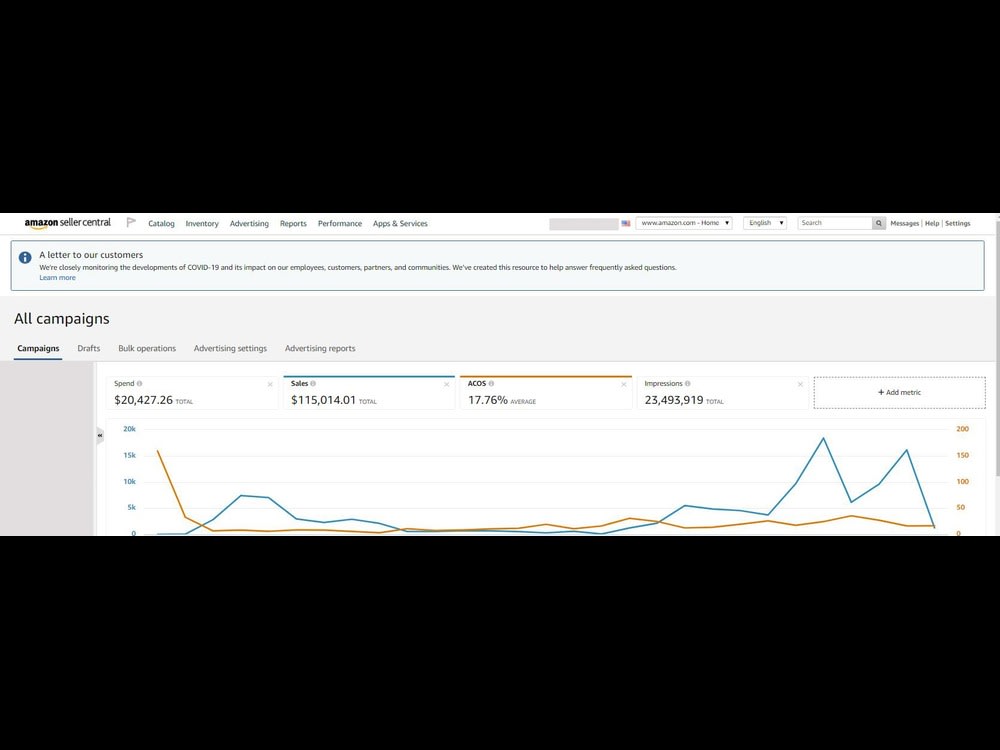Select the Spend metric card
The height and width of the screenshot is (750, 1000).
click(x=191, y=392)
